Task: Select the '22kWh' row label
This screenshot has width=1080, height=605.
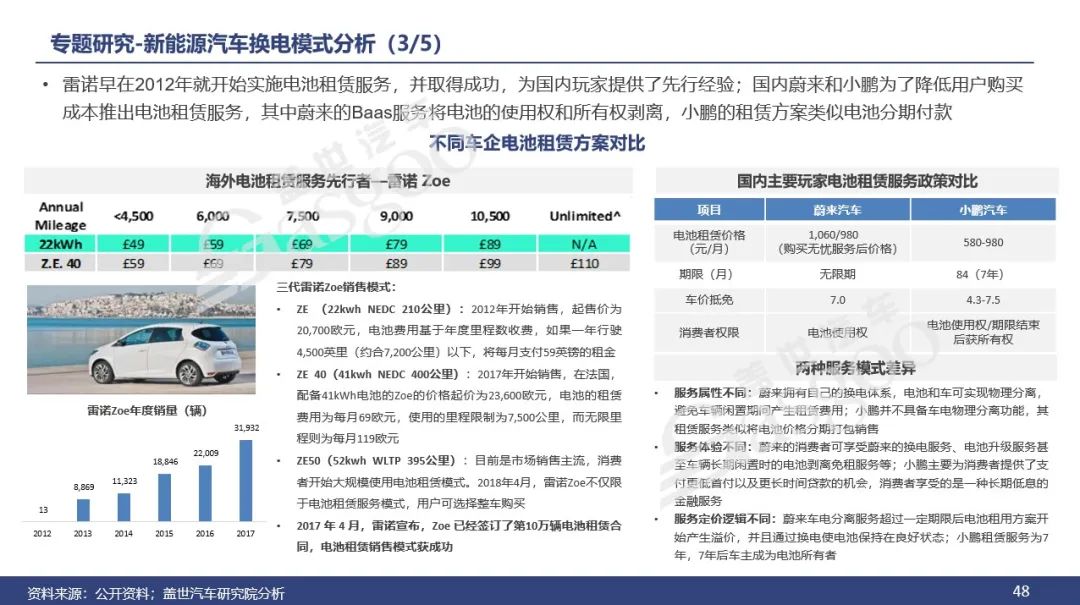Action: click(61, 244)
